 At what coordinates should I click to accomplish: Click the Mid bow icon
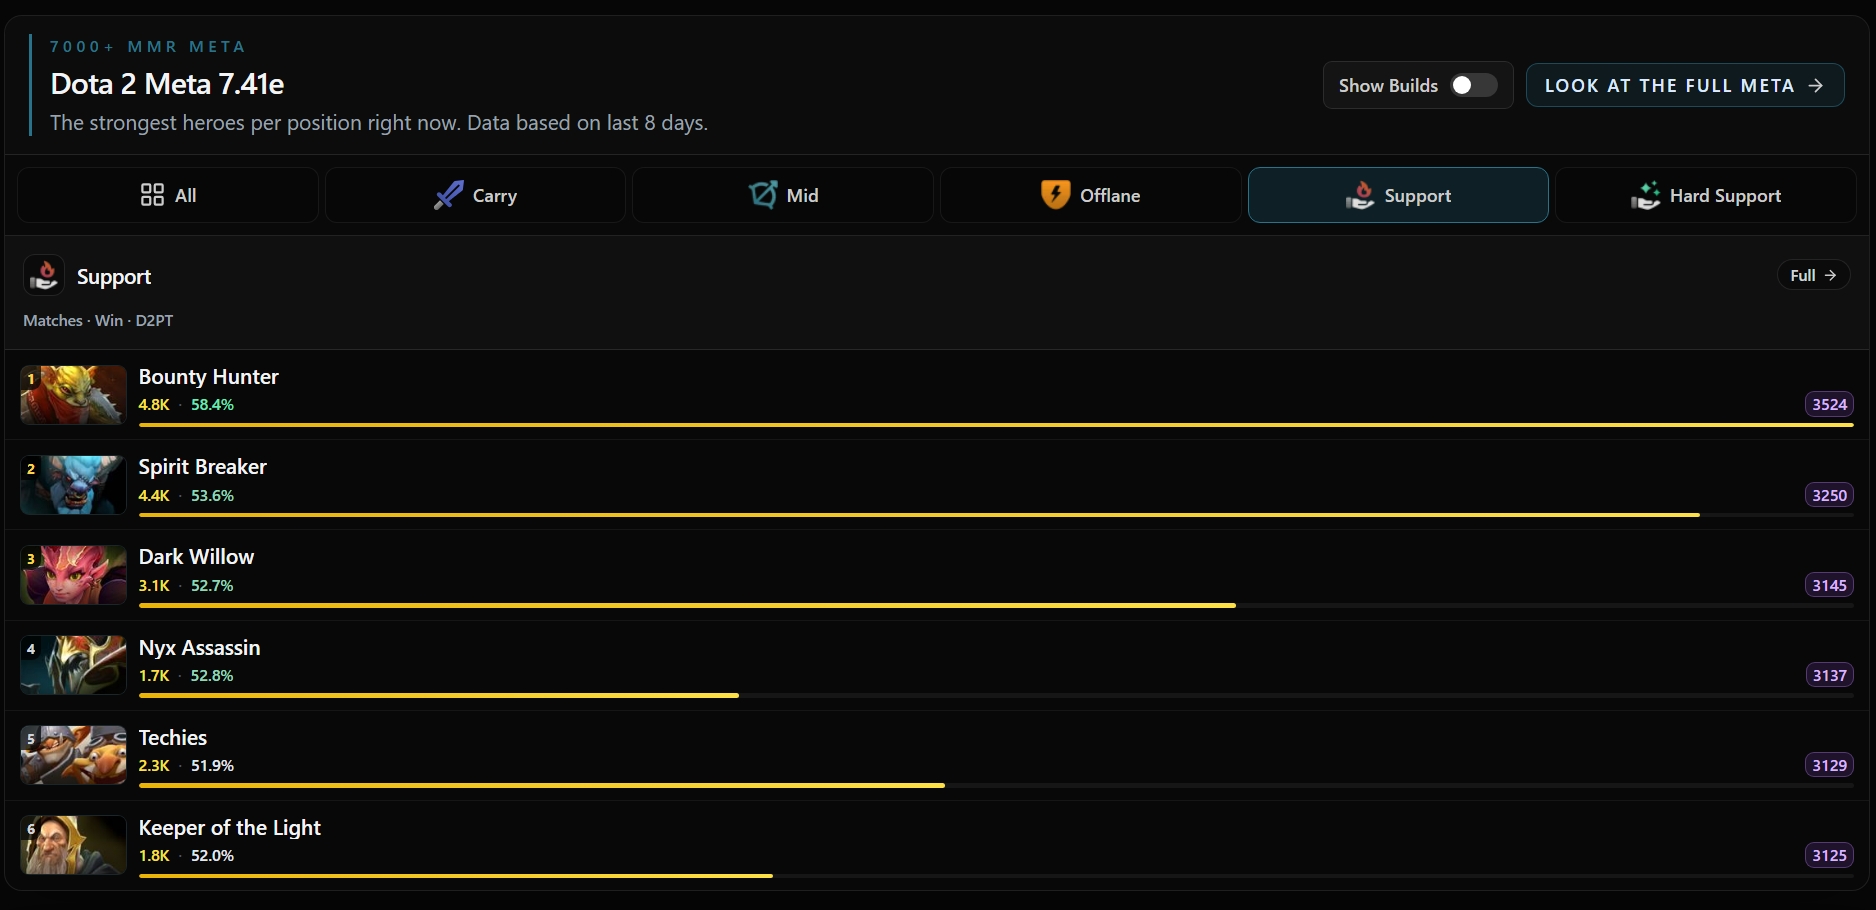click(763, 194)
